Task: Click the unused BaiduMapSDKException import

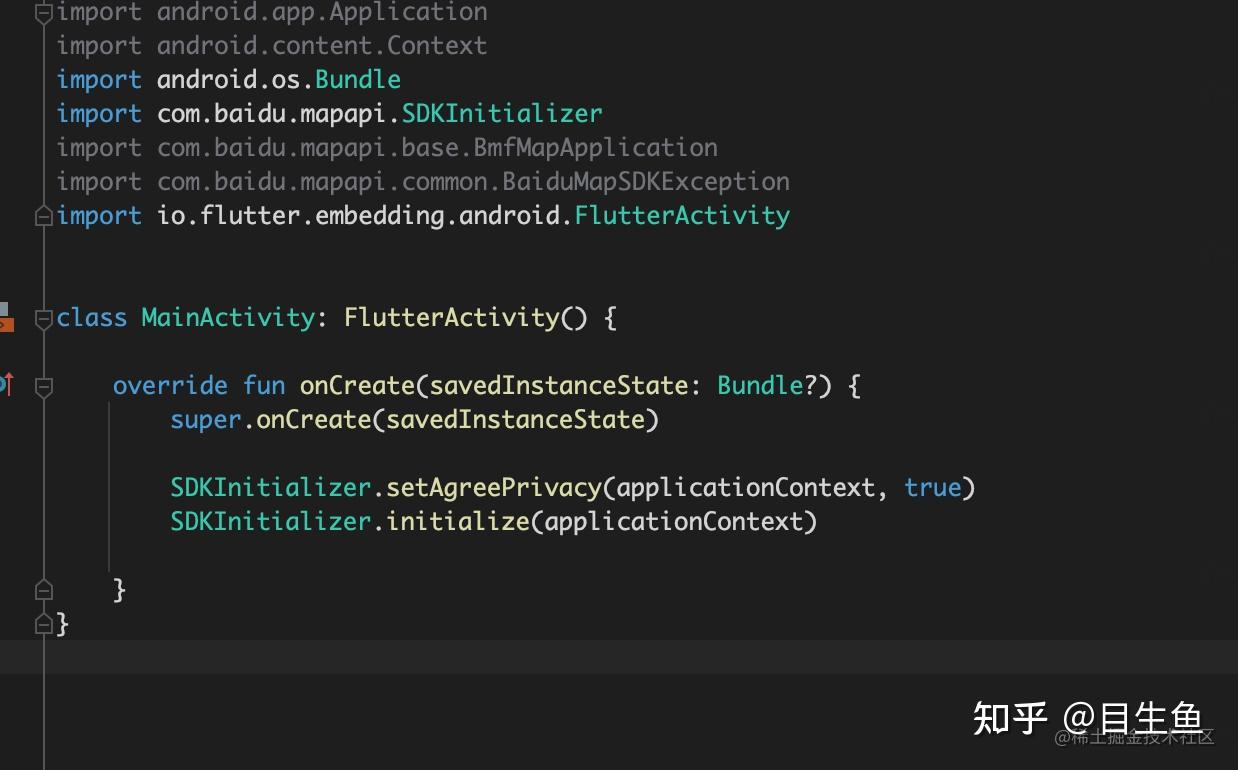Action: pos(646,181)
